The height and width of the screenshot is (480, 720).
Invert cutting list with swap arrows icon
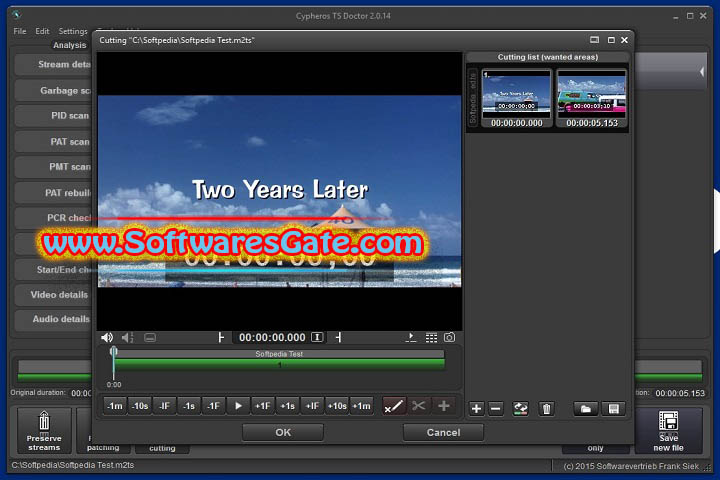pyautogui.click(x=520, y=408)
